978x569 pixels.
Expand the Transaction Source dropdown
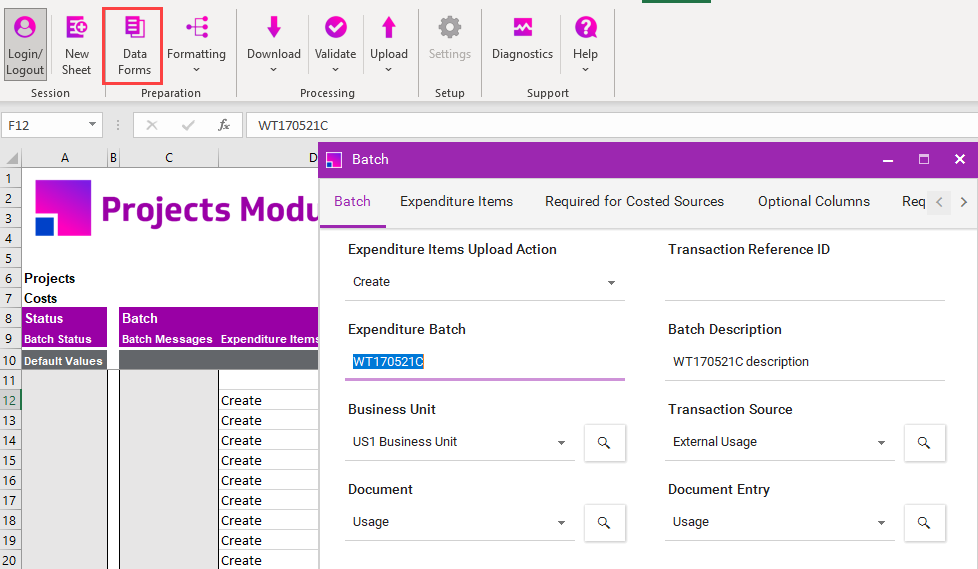tap(881, 442)
